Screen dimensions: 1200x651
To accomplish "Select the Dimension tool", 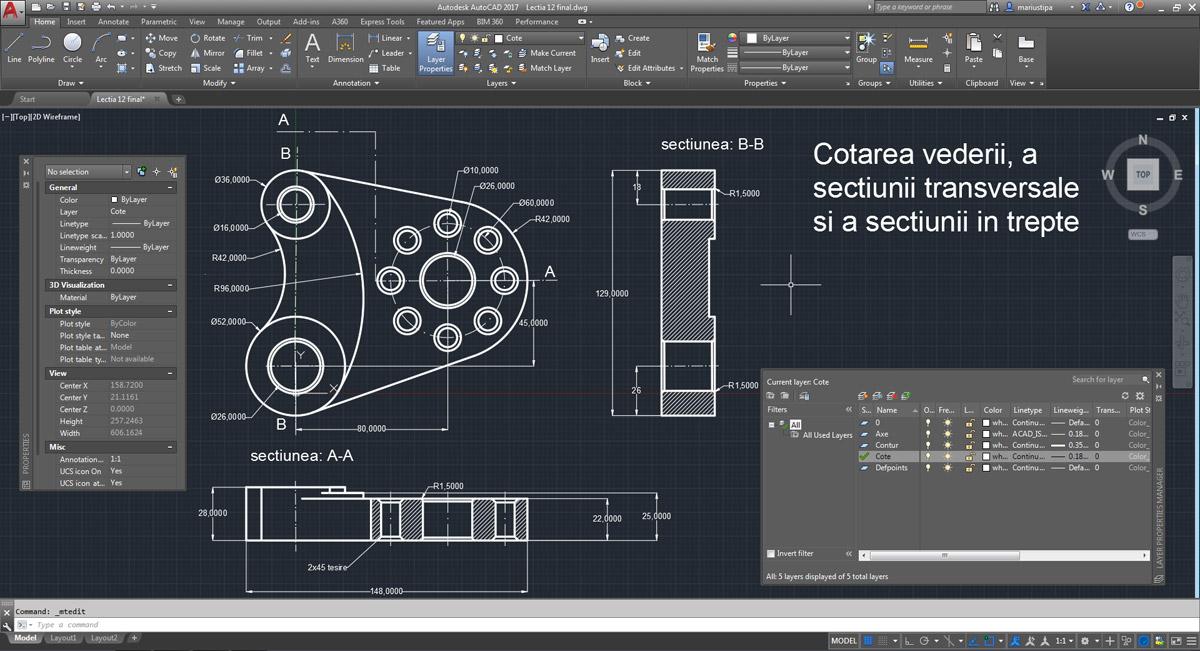I will 345,48.
